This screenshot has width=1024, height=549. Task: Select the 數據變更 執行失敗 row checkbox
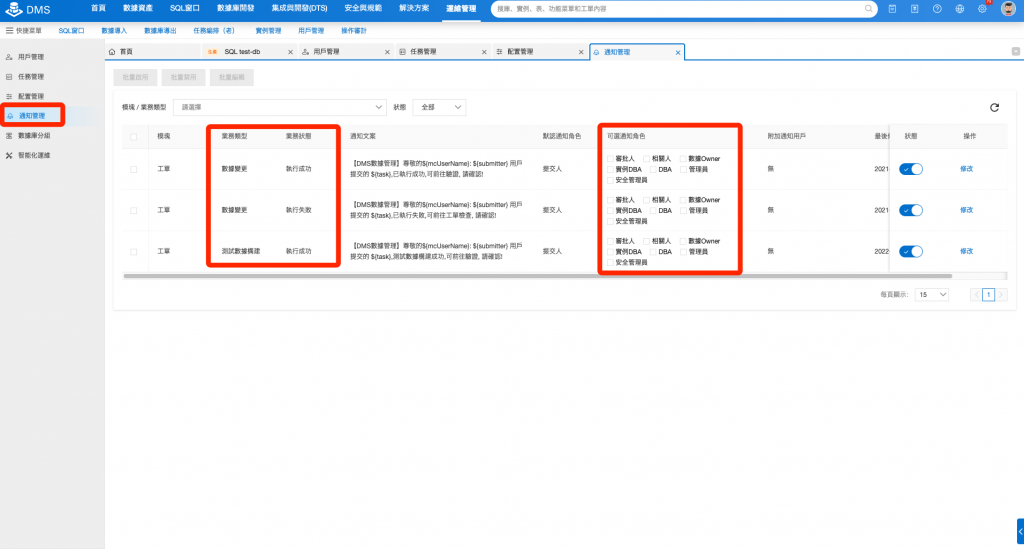[134, 210]
